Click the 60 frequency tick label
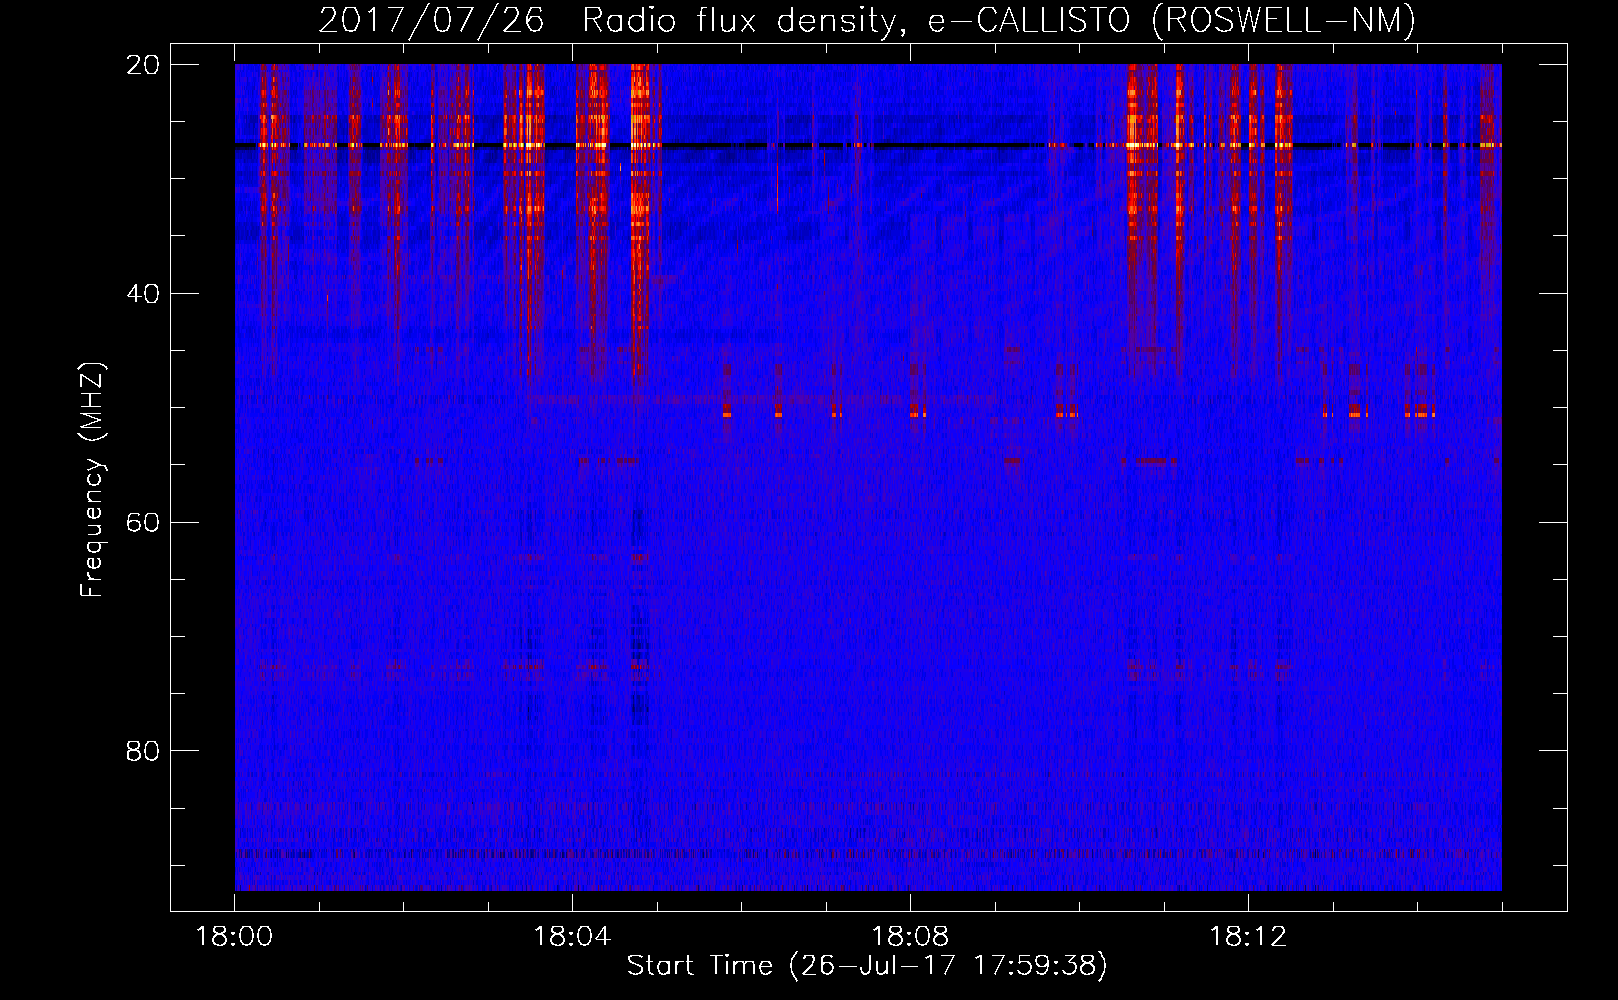Viewport: 1618px width, 1000px height. (142, 523)
